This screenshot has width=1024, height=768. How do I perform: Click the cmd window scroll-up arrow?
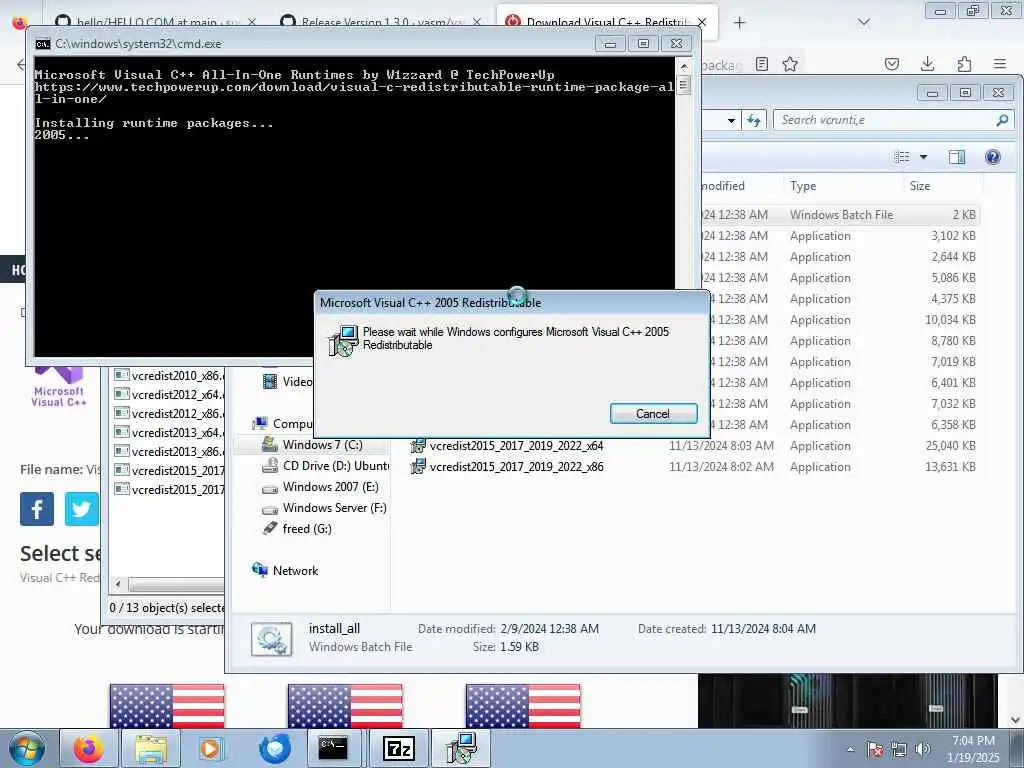click(x=684, y=67)
